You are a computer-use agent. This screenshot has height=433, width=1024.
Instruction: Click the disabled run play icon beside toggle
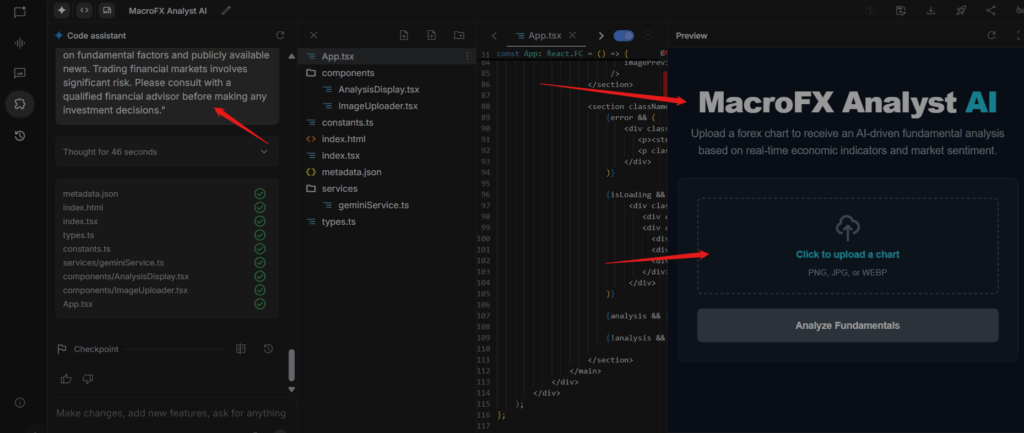tap(648, 35)
